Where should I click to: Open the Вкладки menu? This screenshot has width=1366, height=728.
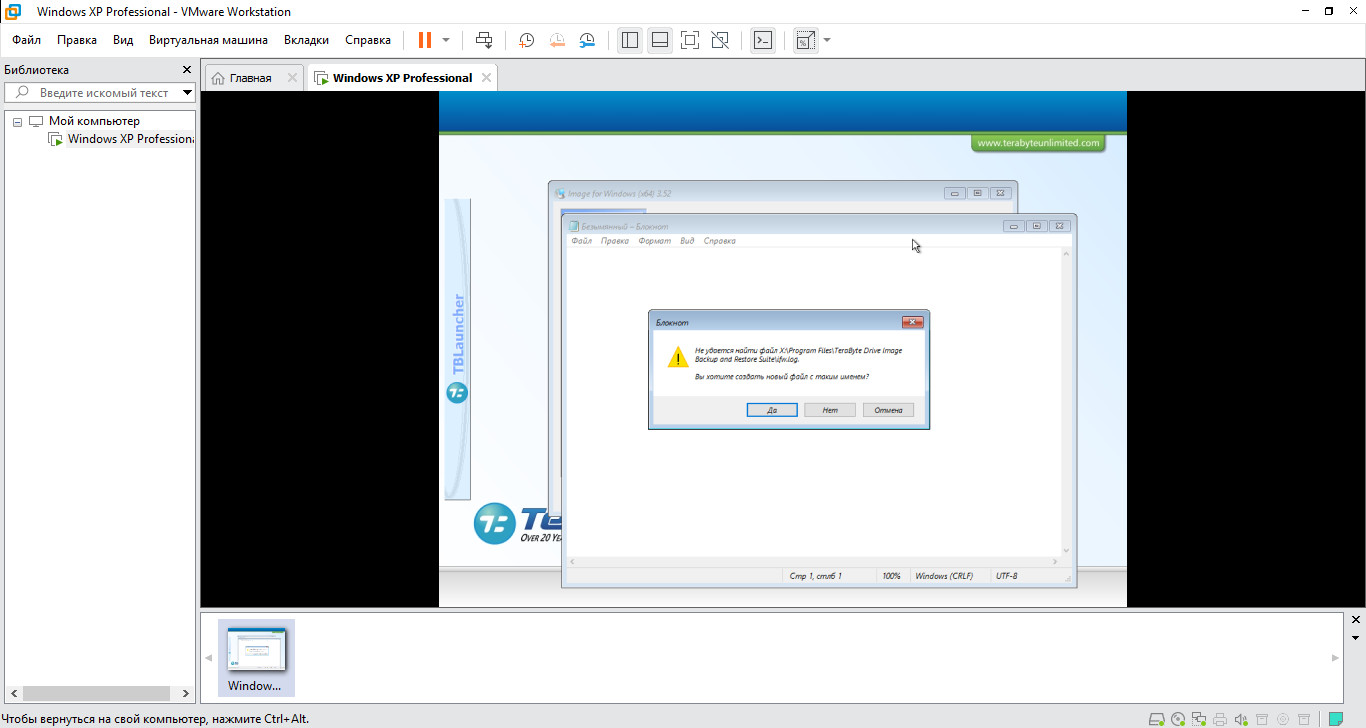pyautogui.click(x=306, y=40)
